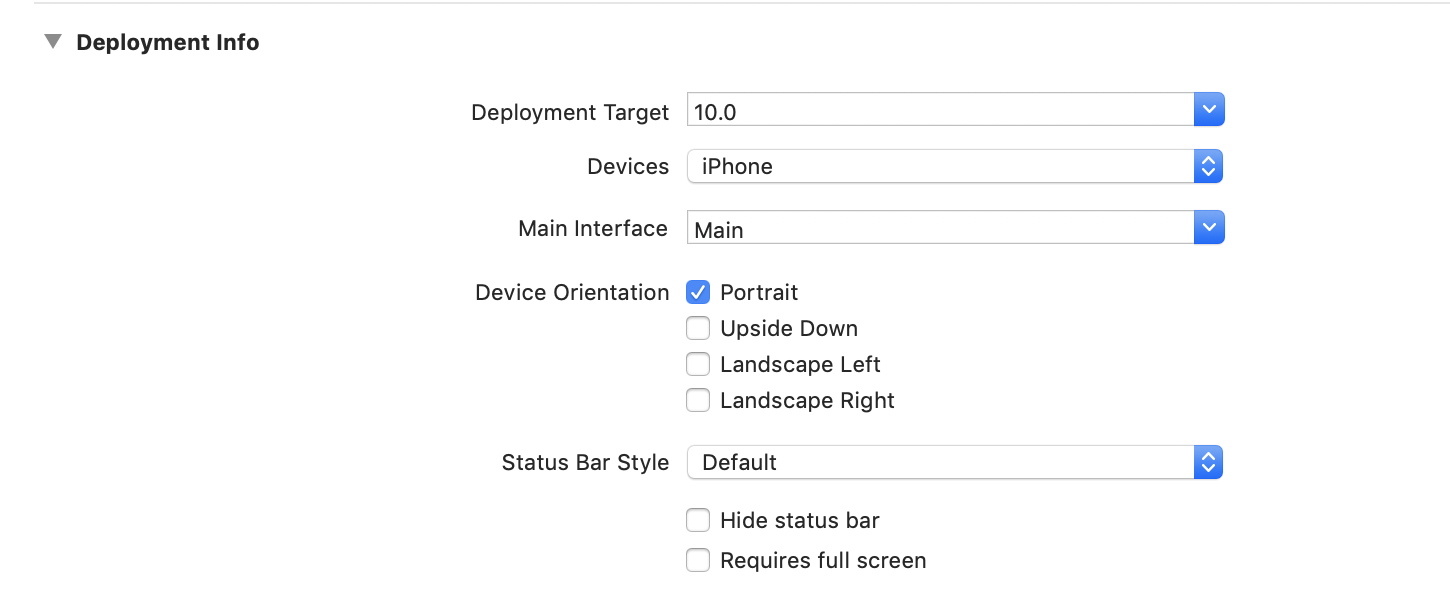Click the Main Interface text field
1450x596 pixels.
[940, 229]
